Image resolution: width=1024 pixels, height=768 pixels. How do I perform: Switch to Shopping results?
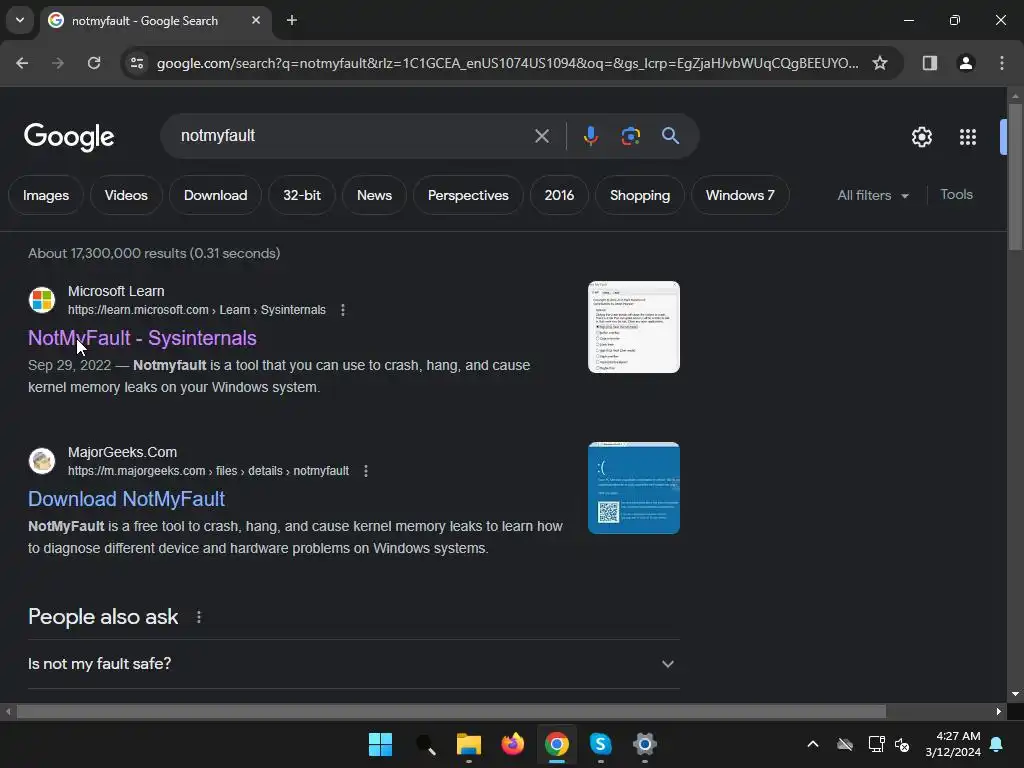point(640,195)
